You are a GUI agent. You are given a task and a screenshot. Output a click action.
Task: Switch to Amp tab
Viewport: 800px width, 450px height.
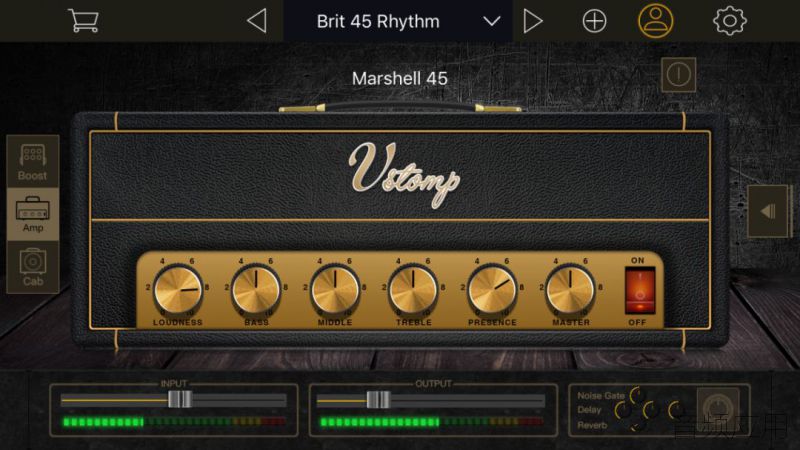[x=33, y=214]
